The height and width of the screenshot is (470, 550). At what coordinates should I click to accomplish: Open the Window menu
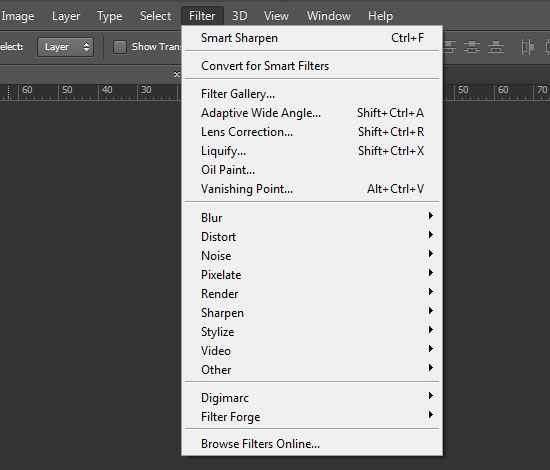(329, 16)
